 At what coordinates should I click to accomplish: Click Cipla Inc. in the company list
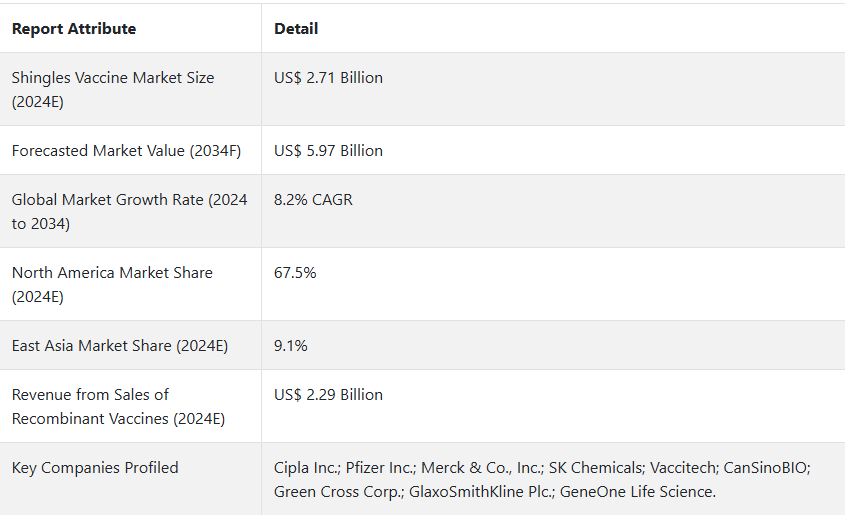pyautogui.click(x=306, y=468)
